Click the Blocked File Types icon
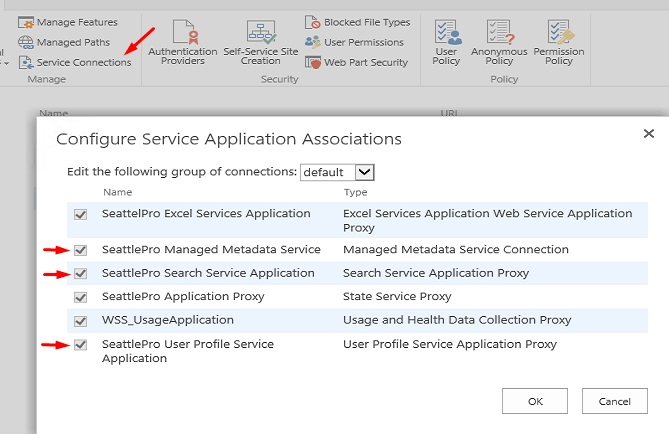The width and height of the screenshot is (669, 434). pyautogui.click(x=312, y=22)
